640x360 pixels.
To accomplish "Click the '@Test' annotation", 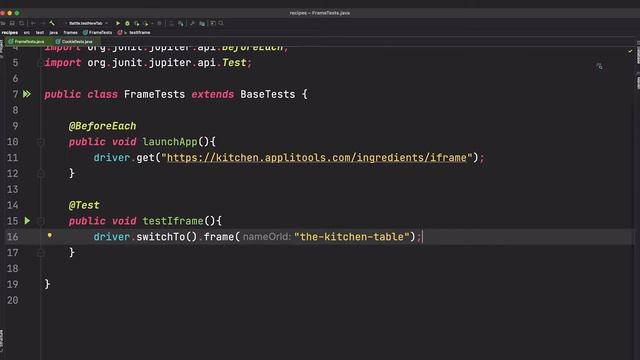I will tap(84, 205).
